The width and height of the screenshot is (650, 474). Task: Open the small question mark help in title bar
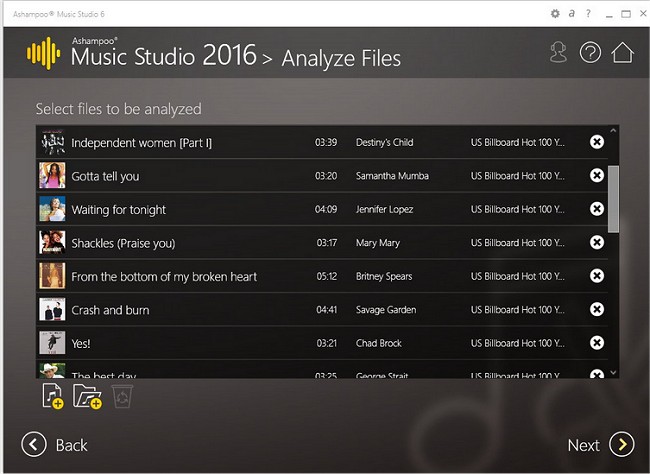[588, 14]
